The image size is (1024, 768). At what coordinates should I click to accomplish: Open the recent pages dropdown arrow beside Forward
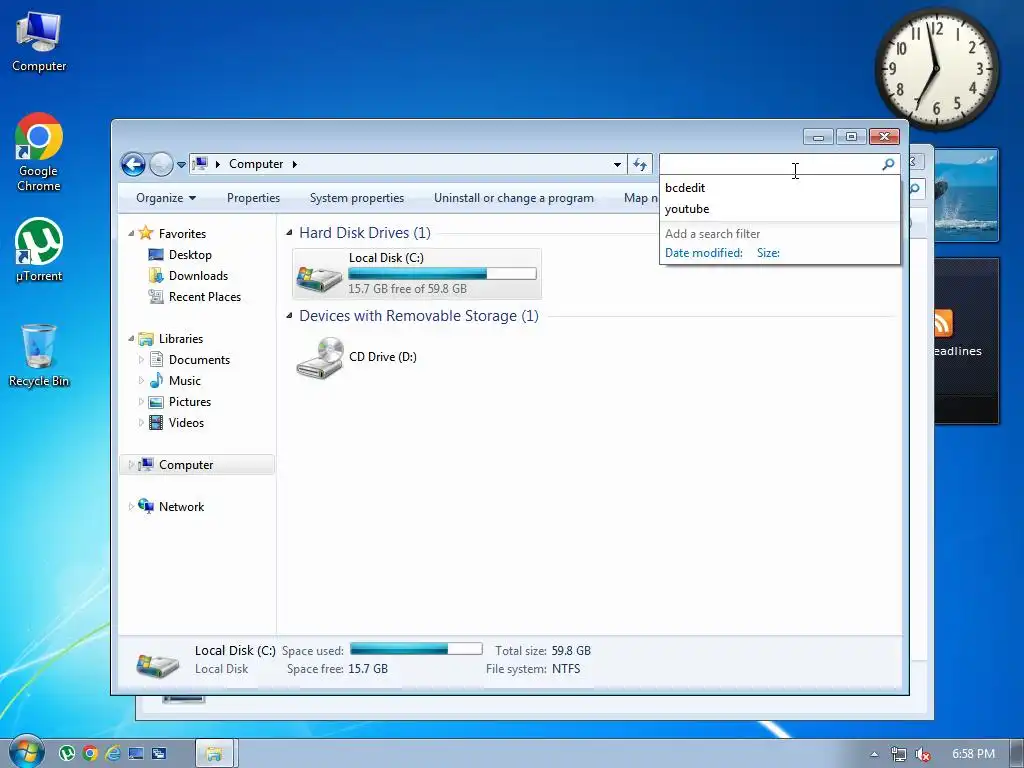pyautogui.click(x=182, y=165)
